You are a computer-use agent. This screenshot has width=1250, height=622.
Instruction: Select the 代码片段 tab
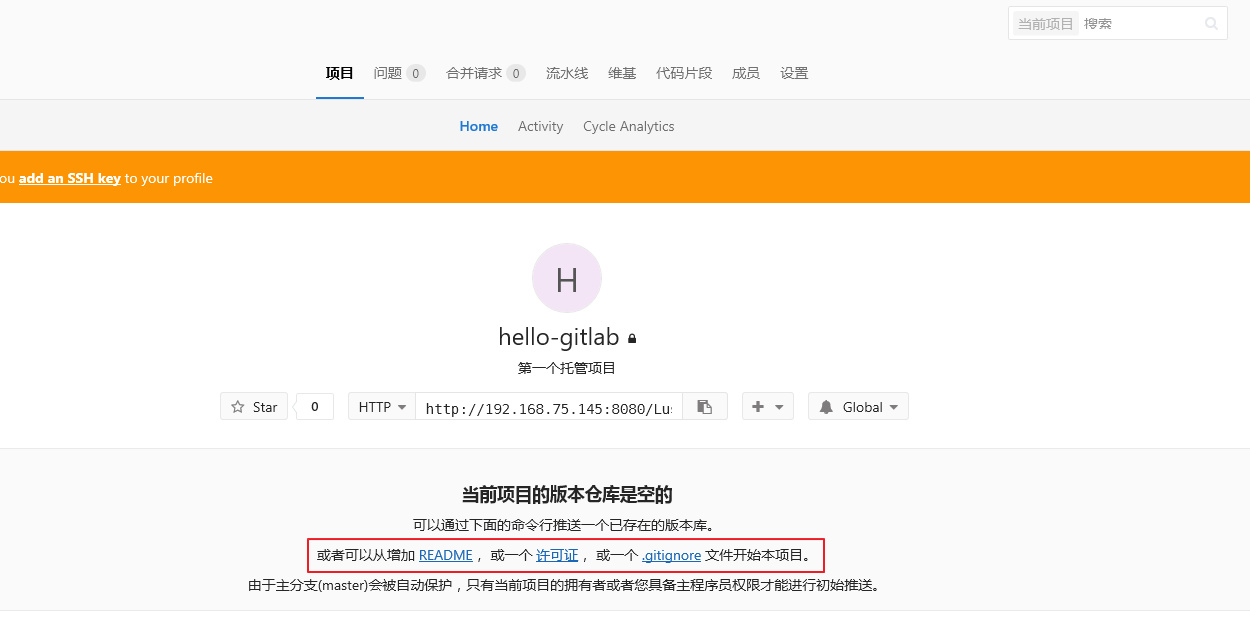click(x=684, y=73)
